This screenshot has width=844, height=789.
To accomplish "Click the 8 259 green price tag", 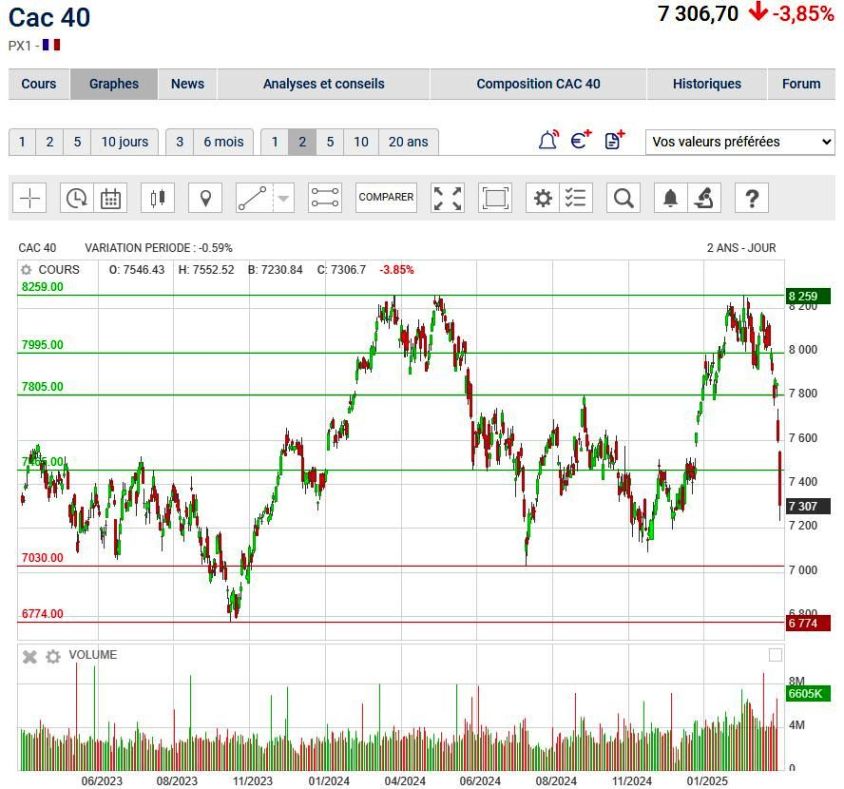I will (808, 296).
